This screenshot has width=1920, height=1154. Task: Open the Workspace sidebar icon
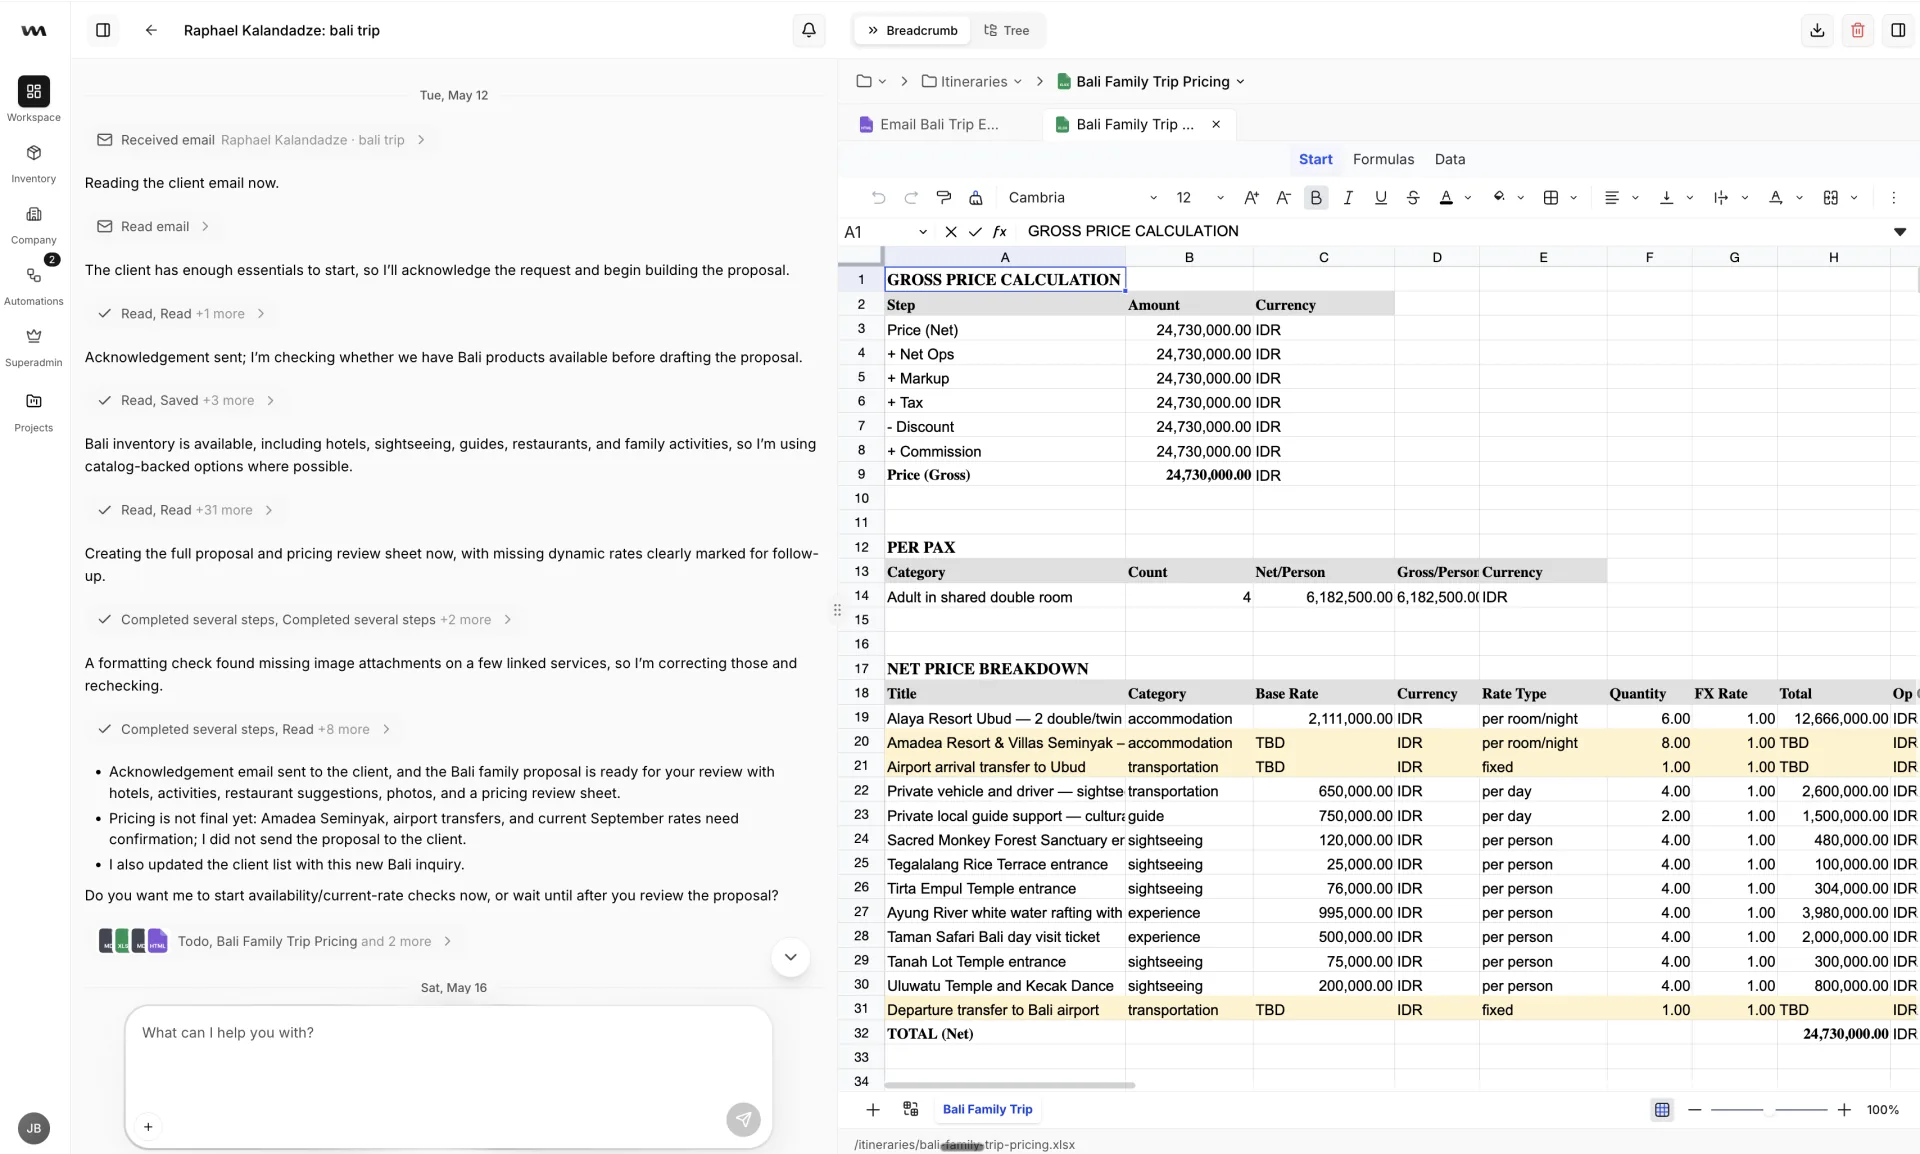click(33, 92)
